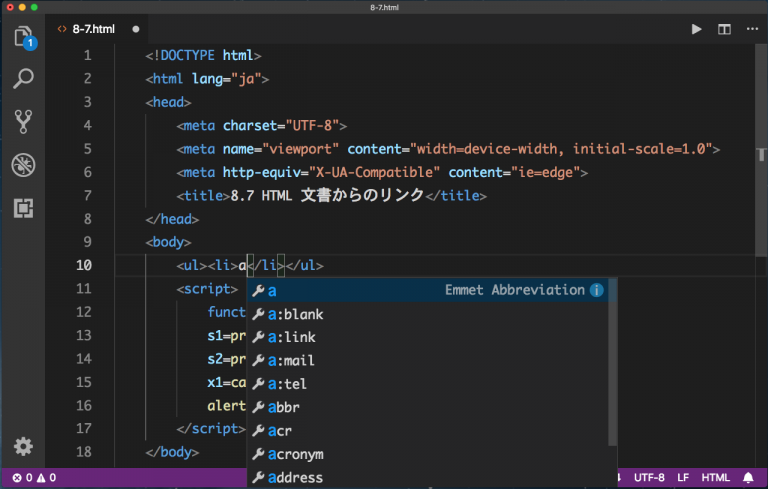The image size is (768, 489).
Task: Show errors count in status bar
Action: pos(23,478)
